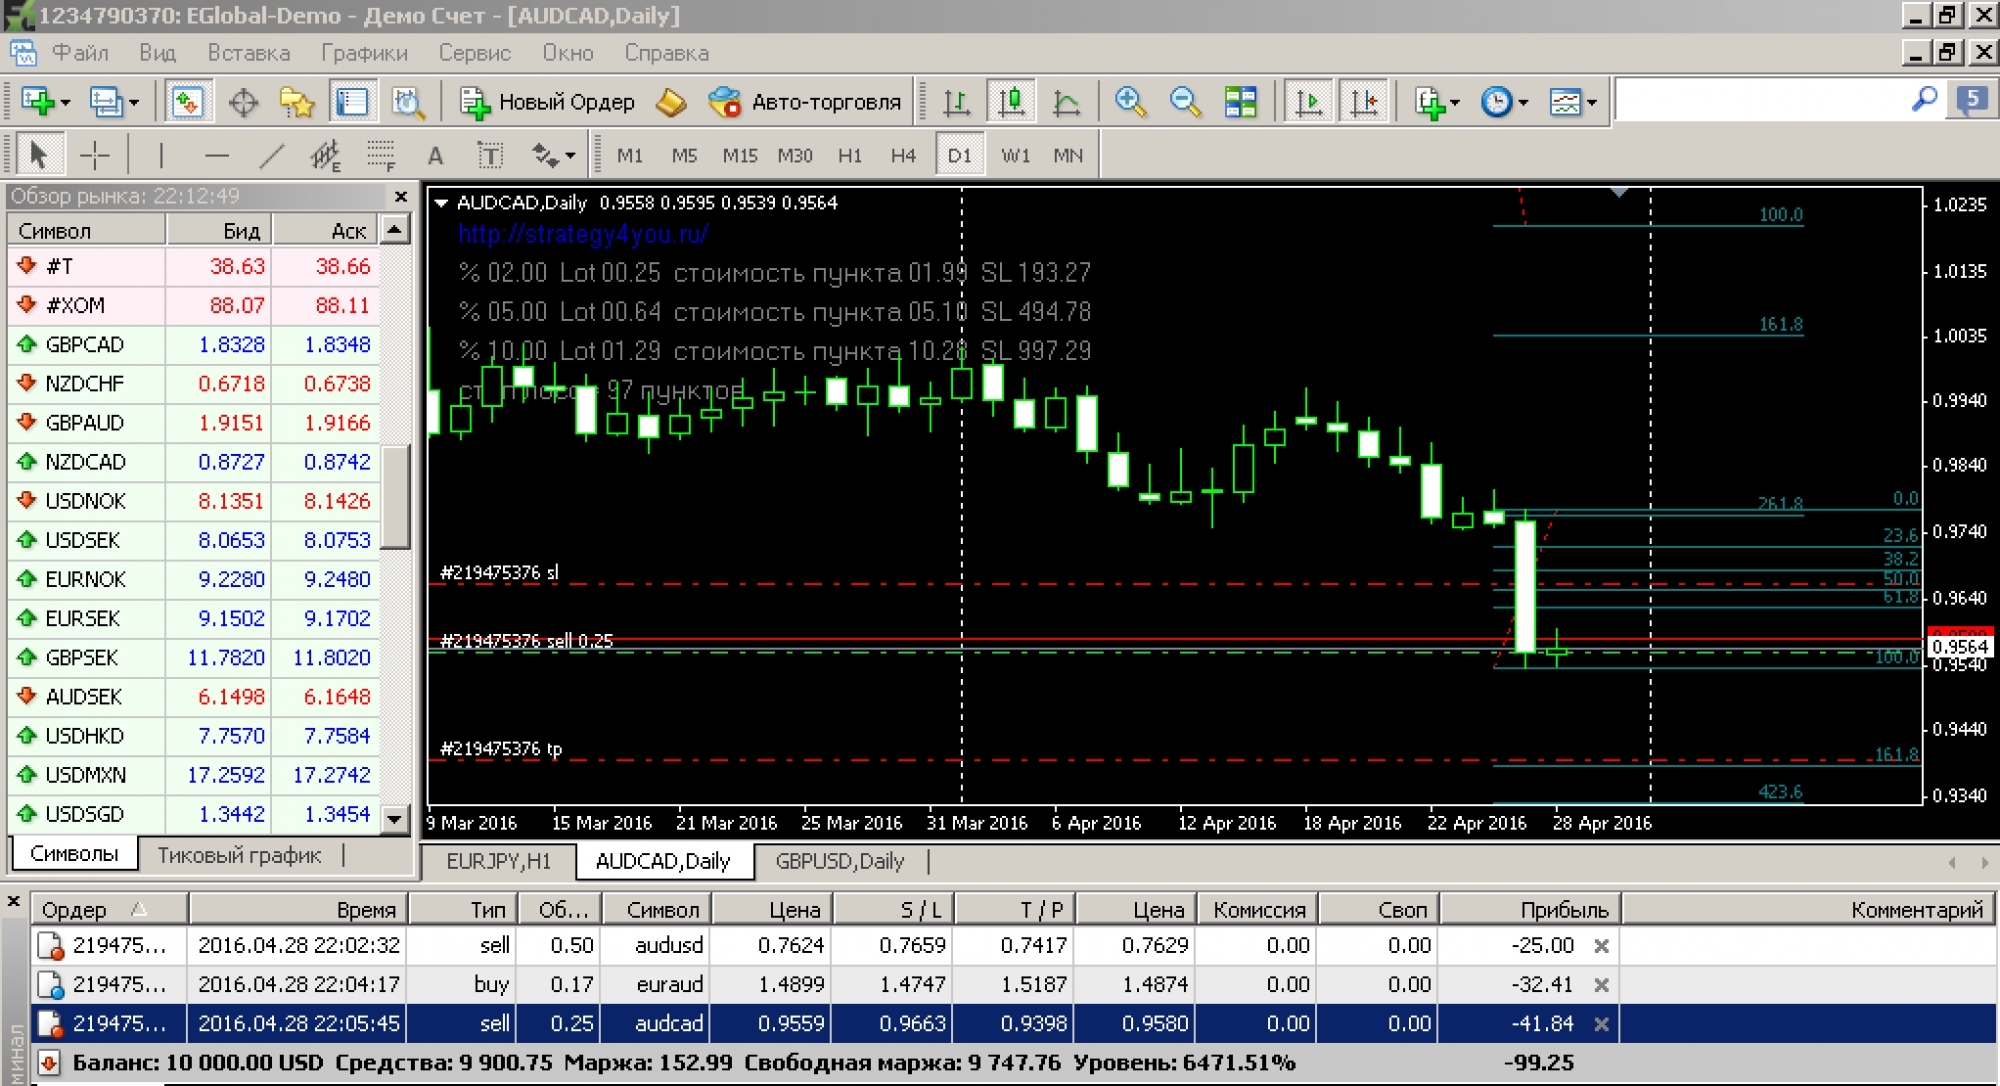Toggle the Auto scroll chart button
2000x1086 pixels.
1308,102
